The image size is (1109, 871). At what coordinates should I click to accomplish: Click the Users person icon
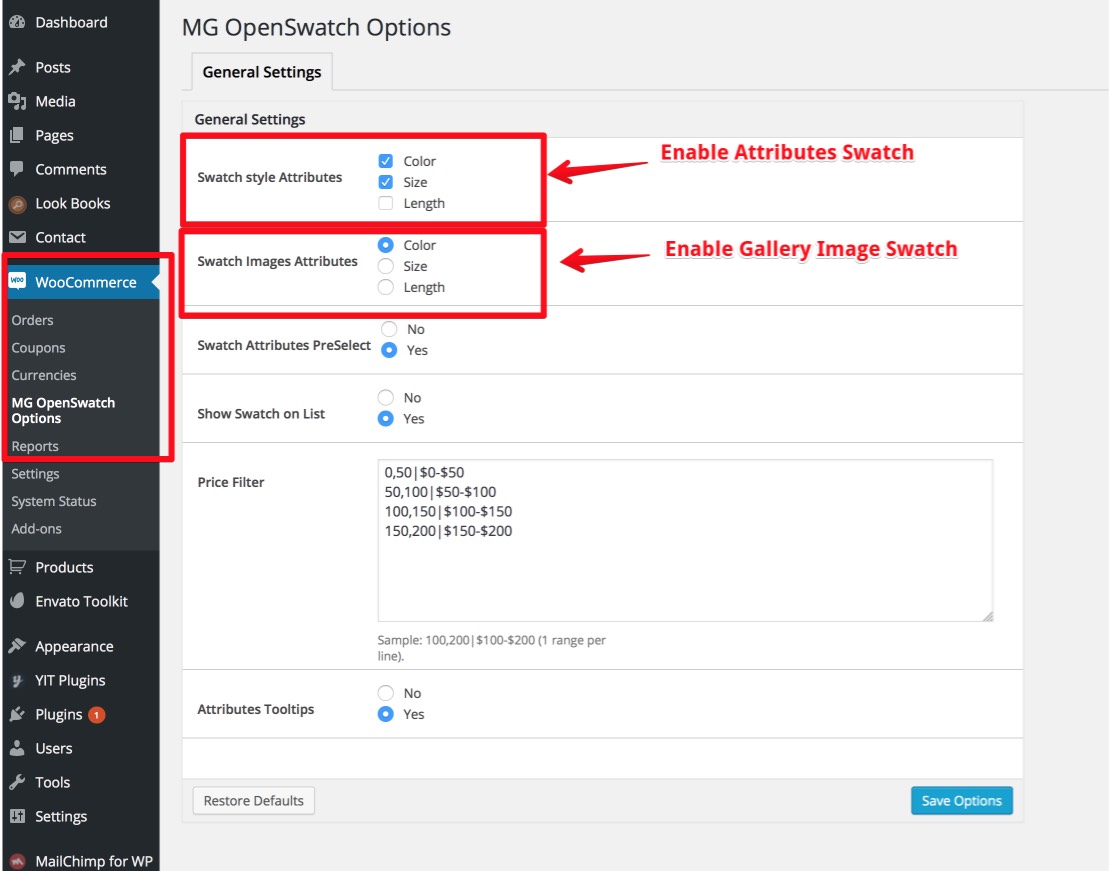coord(17,748)
